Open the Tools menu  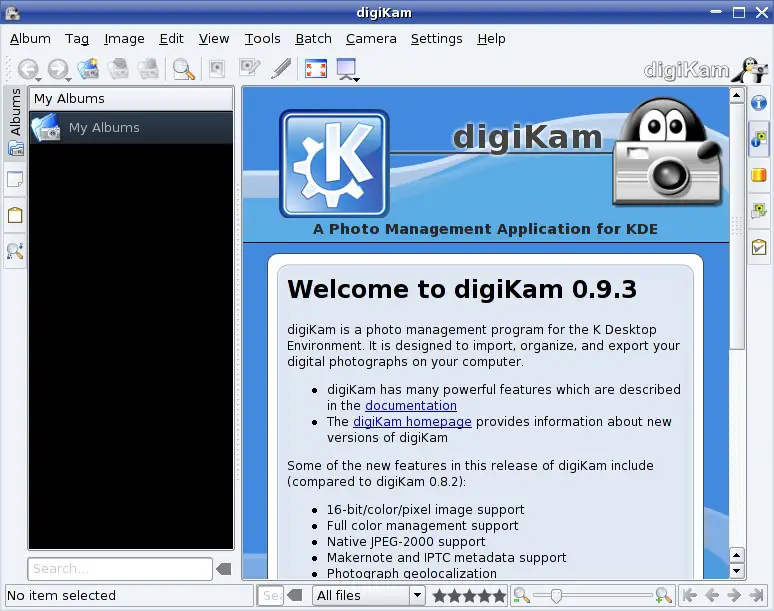click(263, 38)
